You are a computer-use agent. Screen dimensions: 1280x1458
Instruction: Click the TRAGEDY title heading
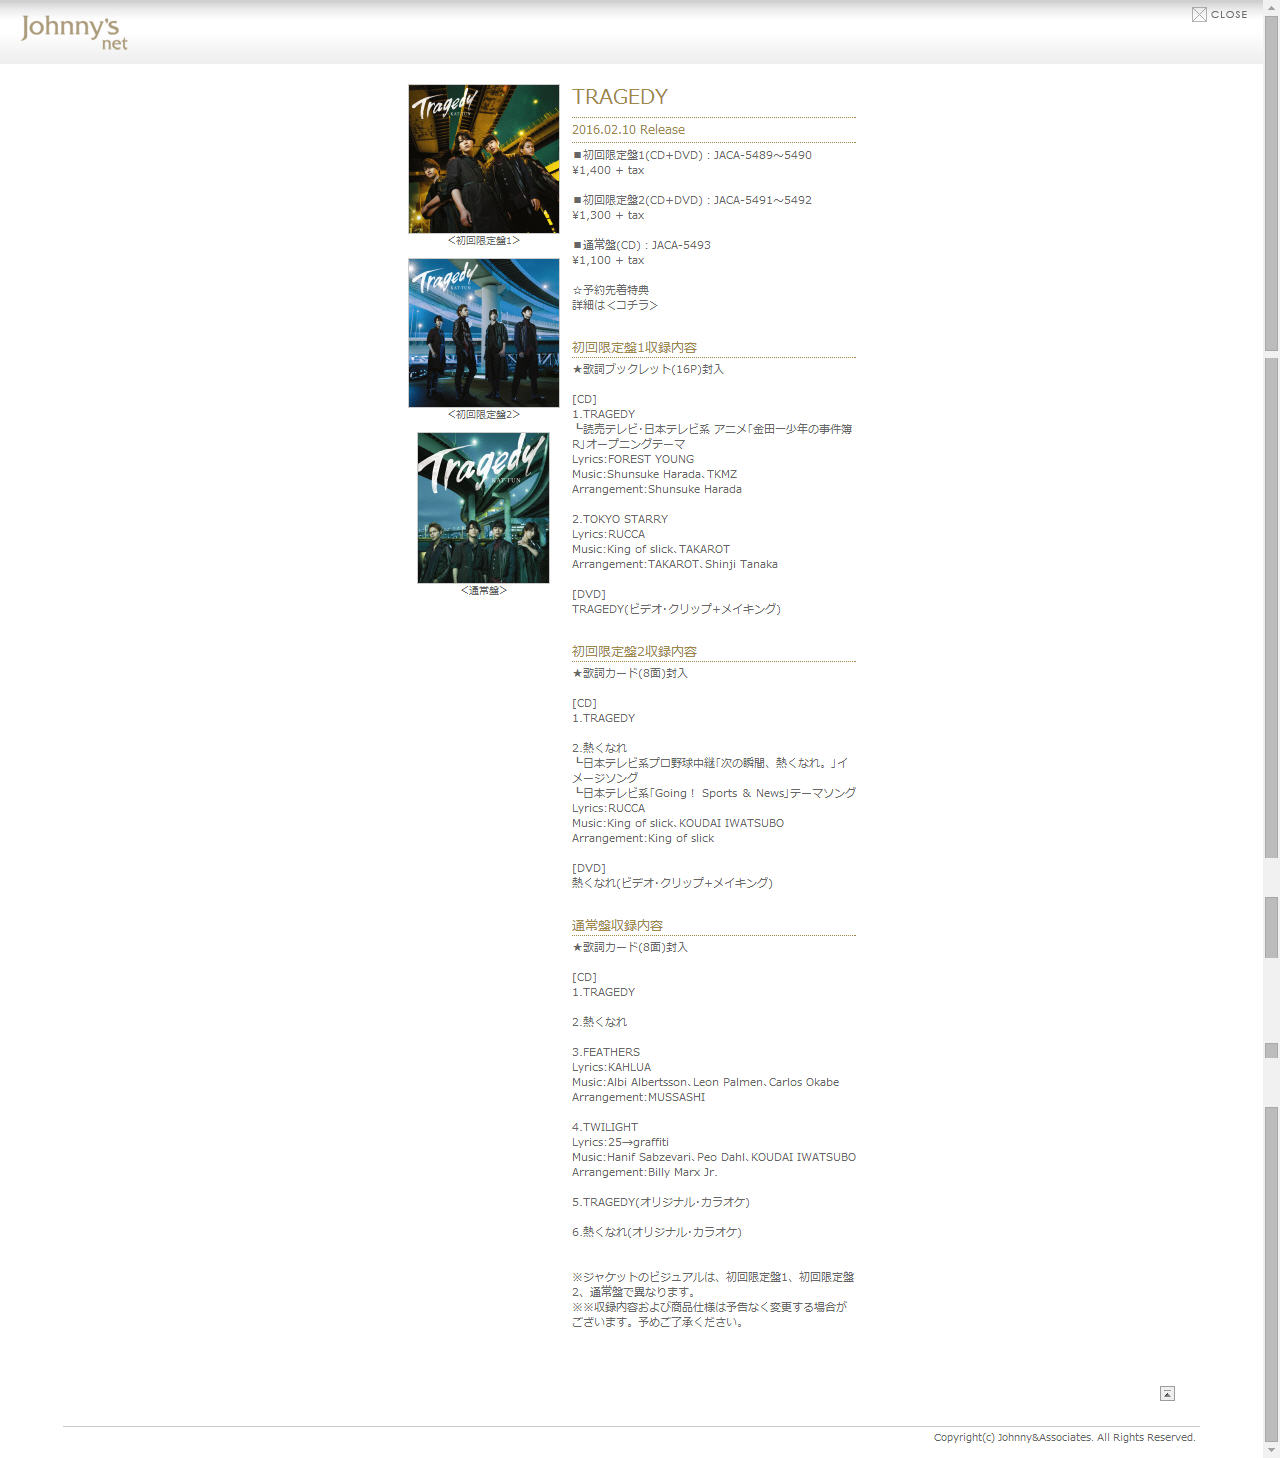tap(620, 97)
